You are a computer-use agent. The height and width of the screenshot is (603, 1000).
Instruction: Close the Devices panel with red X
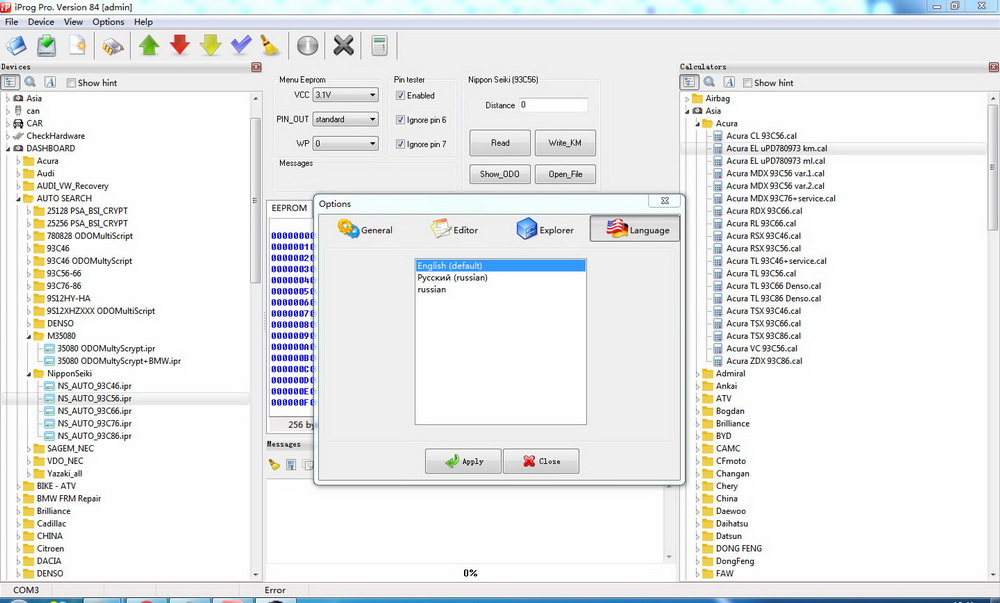click(x=256, y=67)
